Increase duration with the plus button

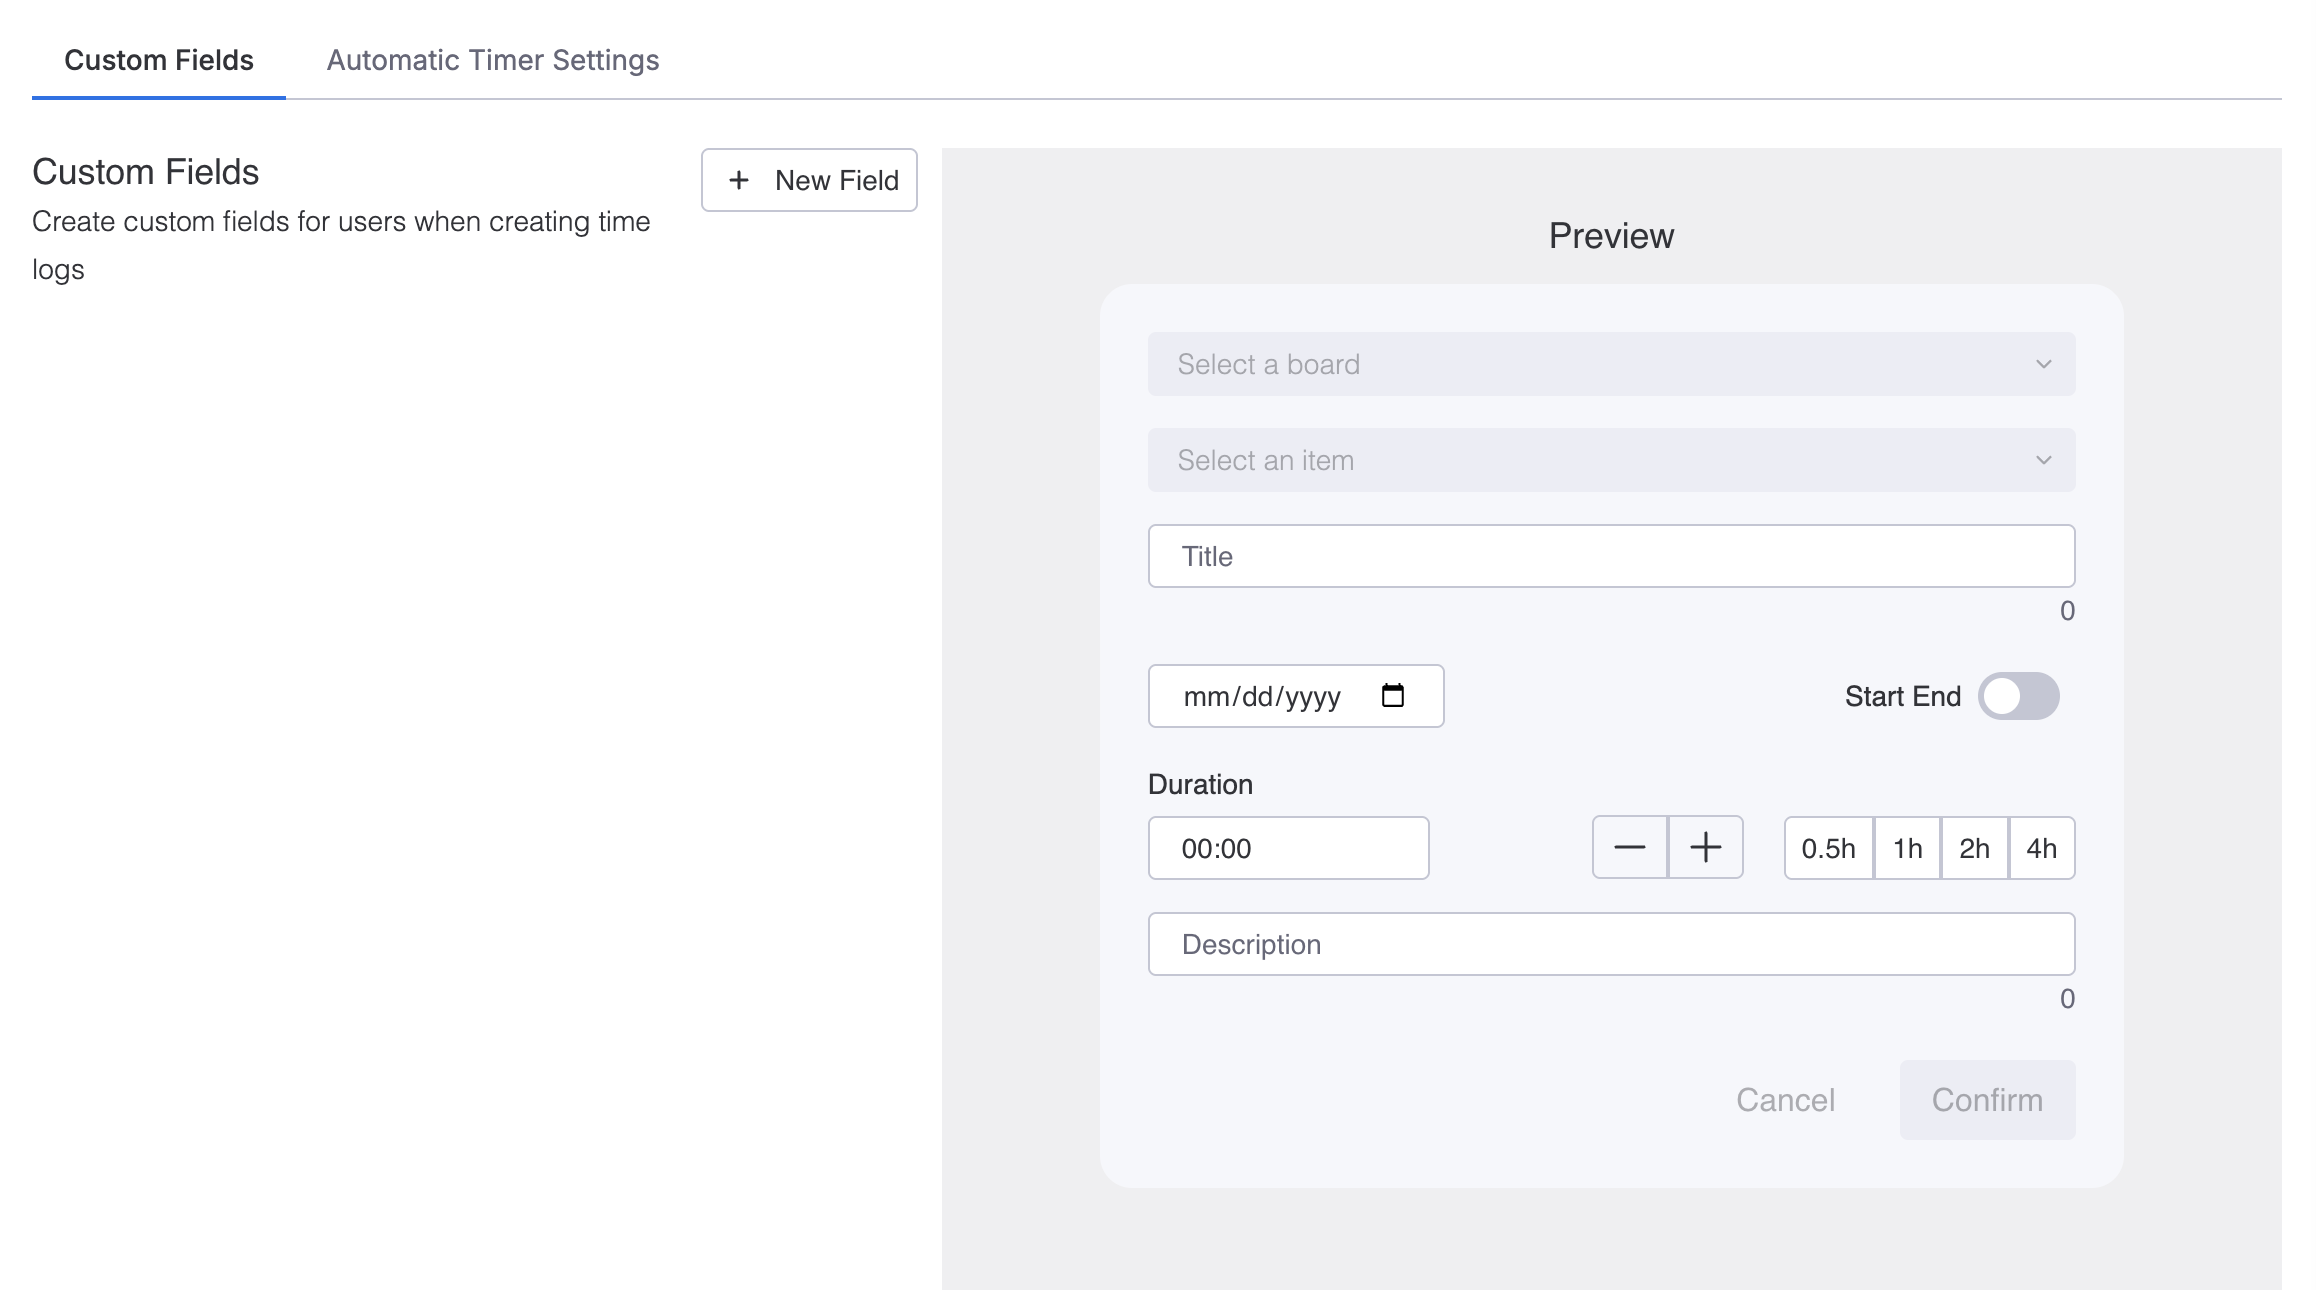pos(1706,847)
